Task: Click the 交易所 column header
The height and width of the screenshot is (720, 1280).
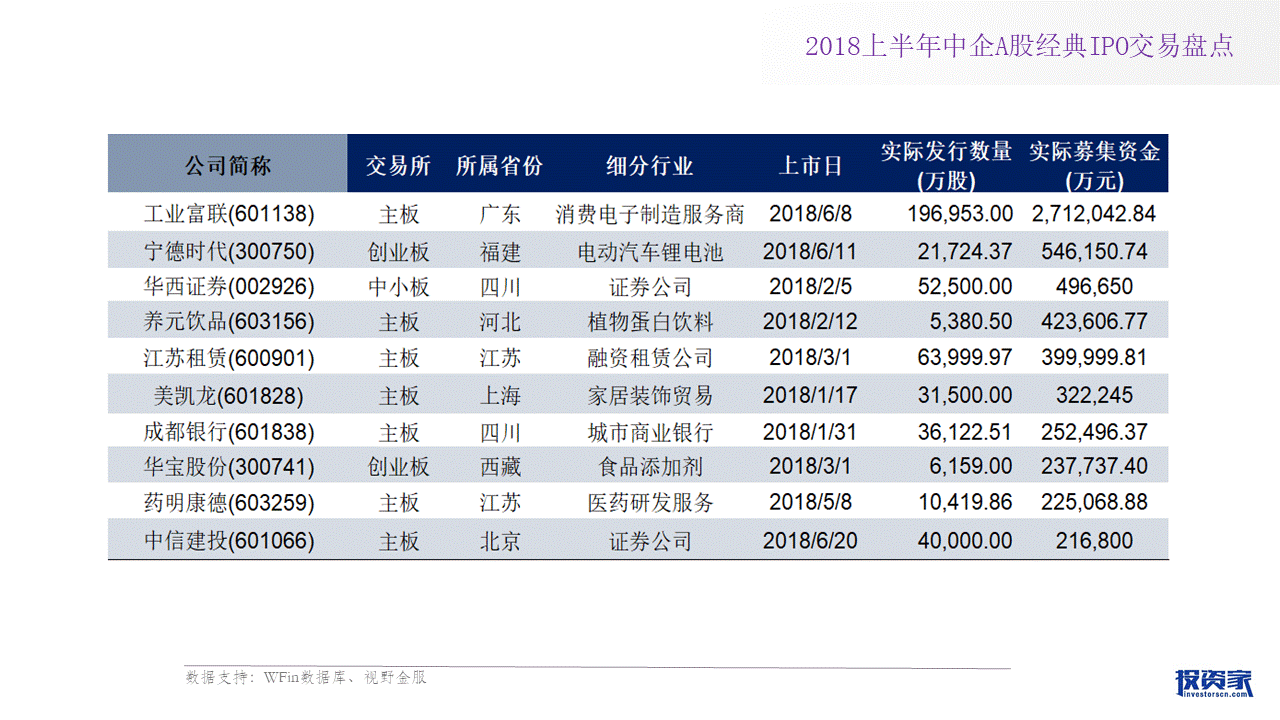Action: tap(398, 165)
